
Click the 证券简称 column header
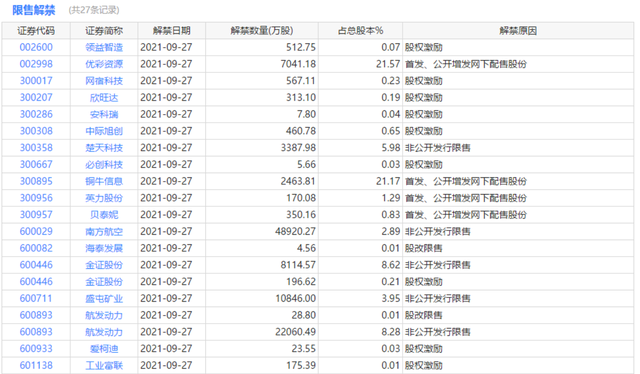[x=104, y=31]
